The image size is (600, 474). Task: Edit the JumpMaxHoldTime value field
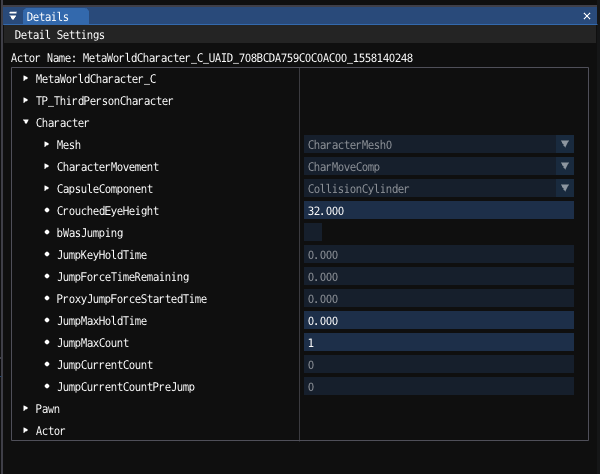(439, 321)
